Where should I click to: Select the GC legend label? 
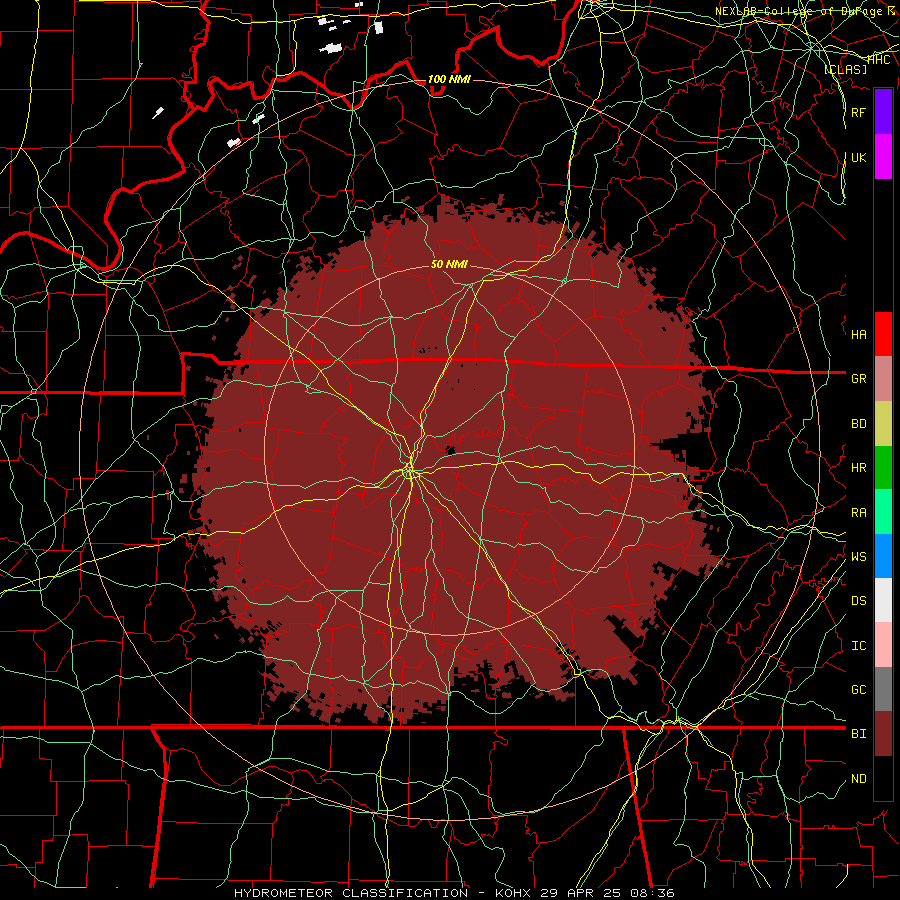(858, 690)
